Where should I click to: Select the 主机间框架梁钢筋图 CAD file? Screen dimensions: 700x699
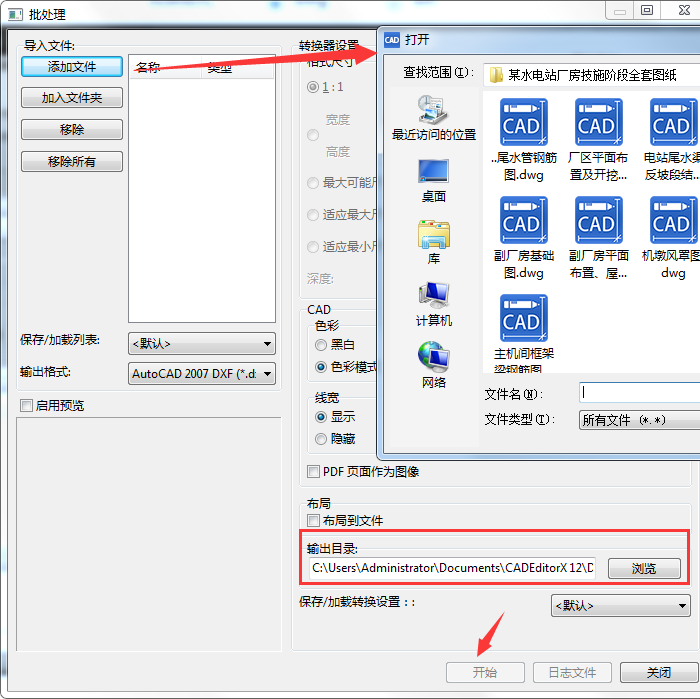523,318
